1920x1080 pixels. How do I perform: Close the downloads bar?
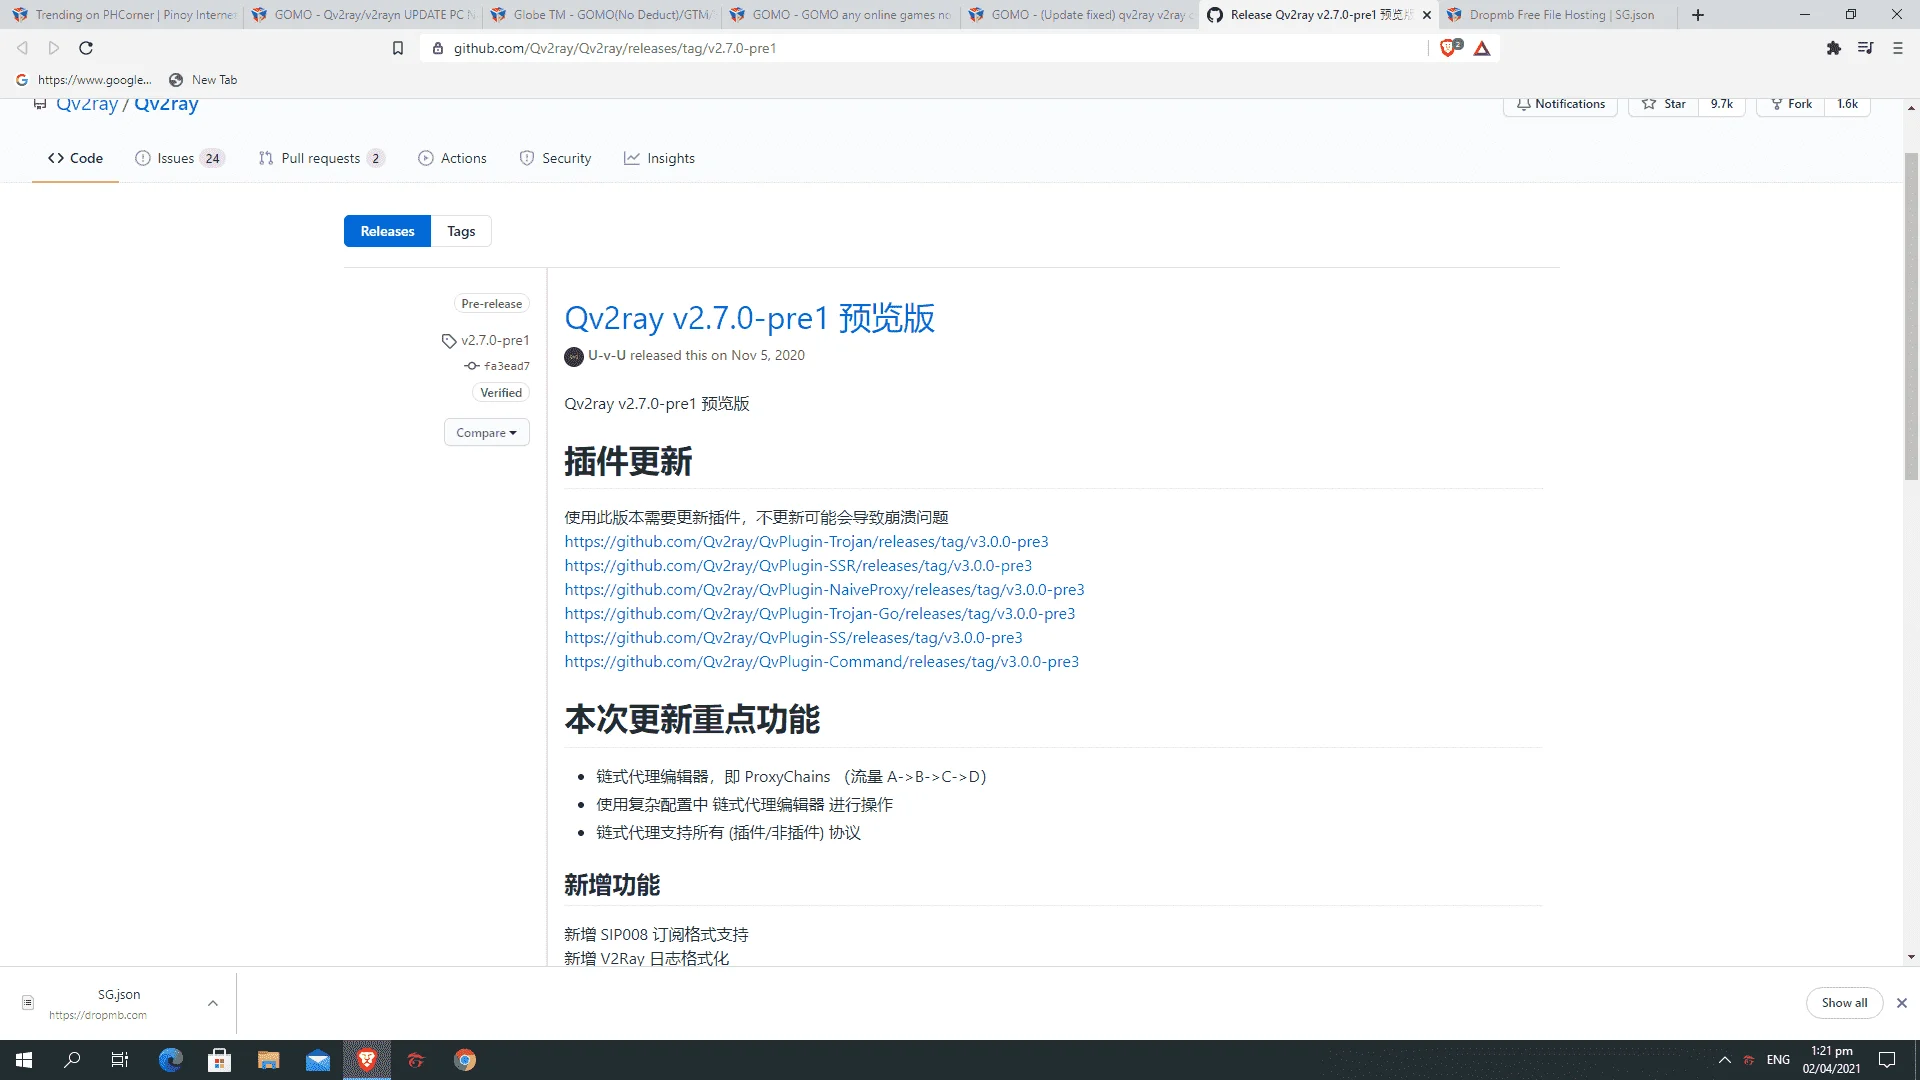1902,1003
